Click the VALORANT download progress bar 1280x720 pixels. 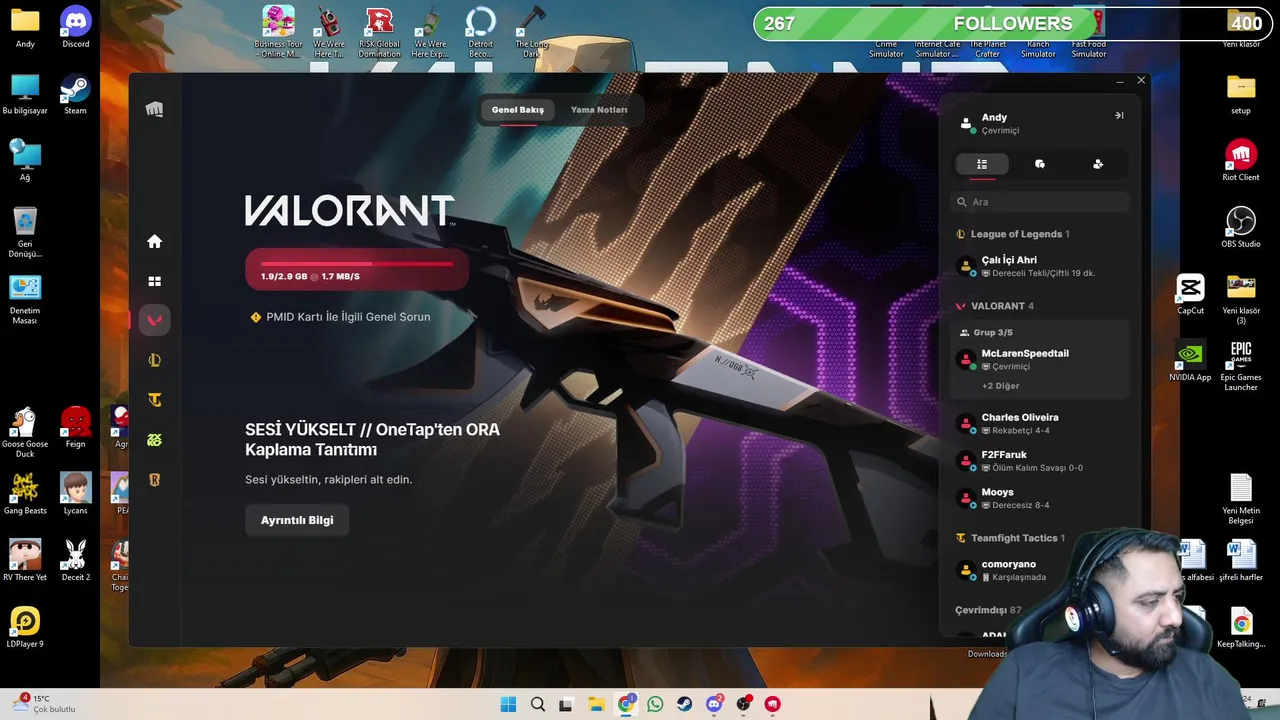click(x=356, y=269)
